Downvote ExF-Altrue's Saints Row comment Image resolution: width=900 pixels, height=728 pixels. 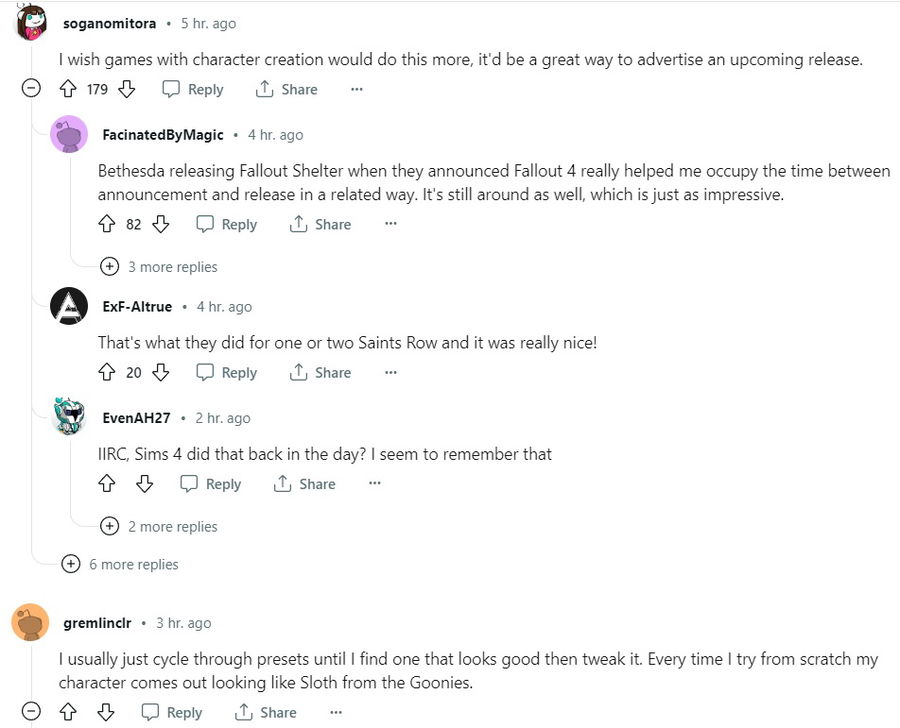pyautogui.click(x=160, y=372)
